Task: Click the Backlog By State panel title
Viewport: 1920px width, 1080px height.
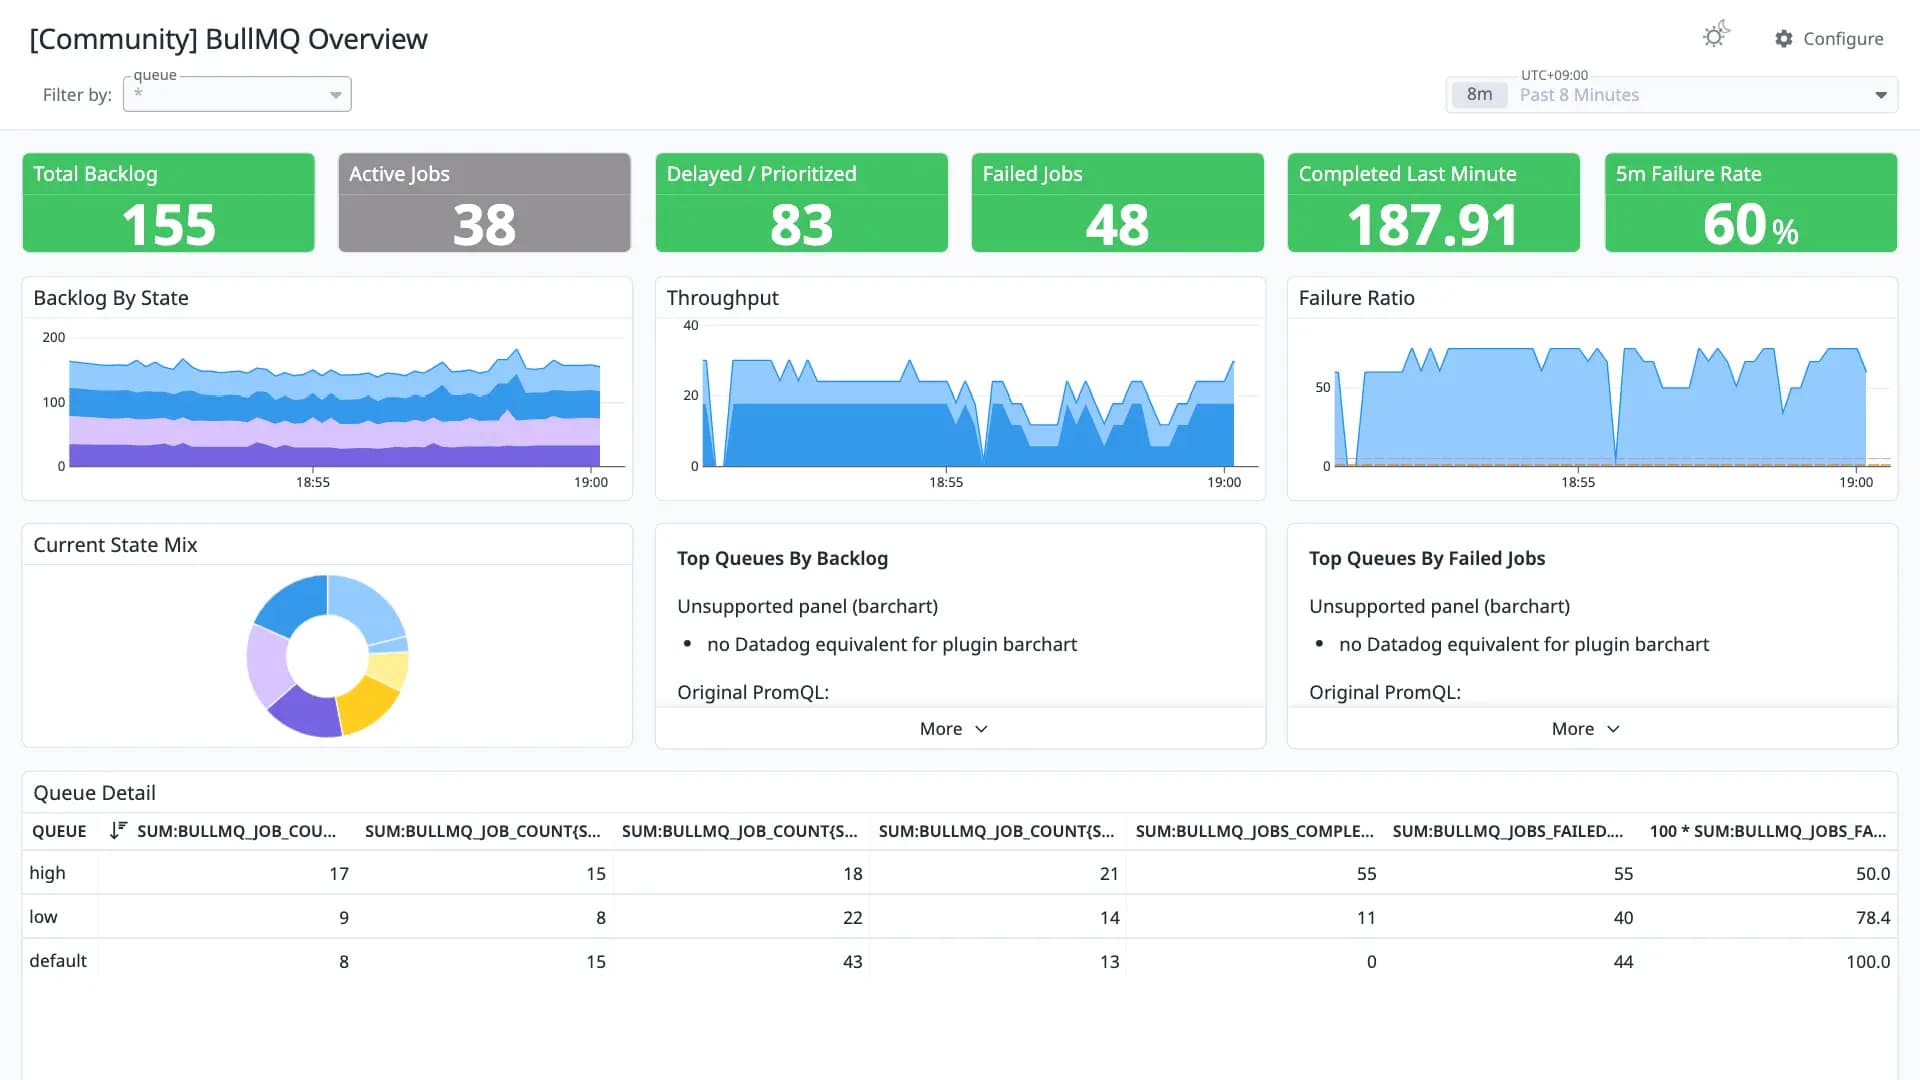Action: coord(111,298)
